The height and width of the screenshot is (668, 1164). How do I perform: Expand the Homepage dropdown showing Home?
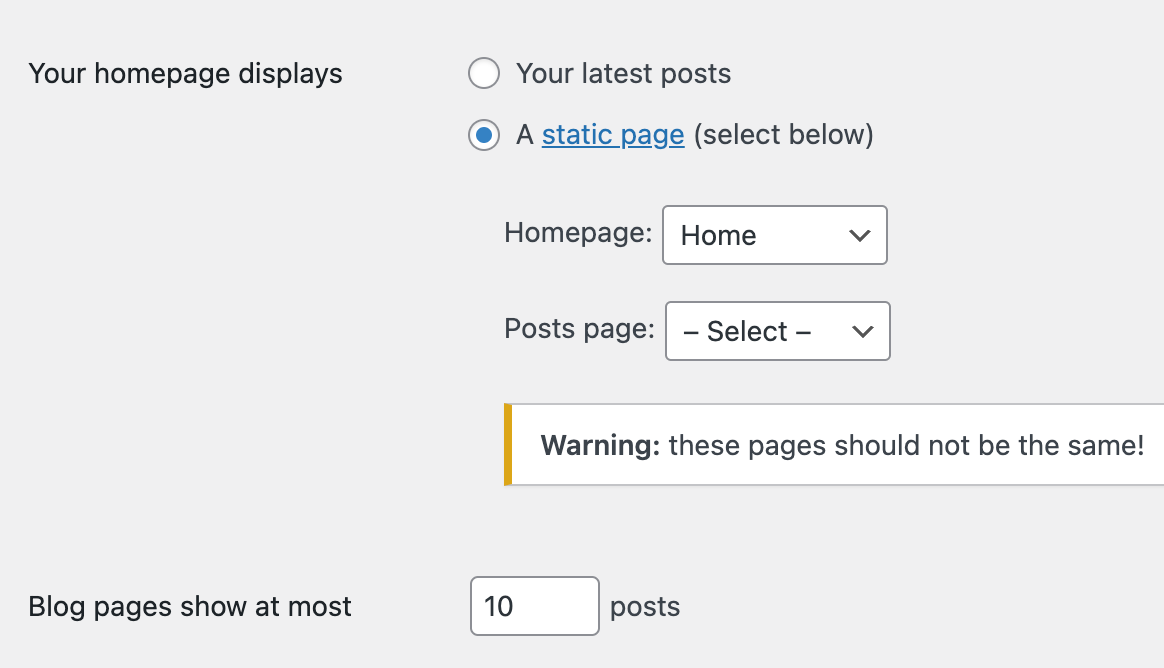coord(774,235)
